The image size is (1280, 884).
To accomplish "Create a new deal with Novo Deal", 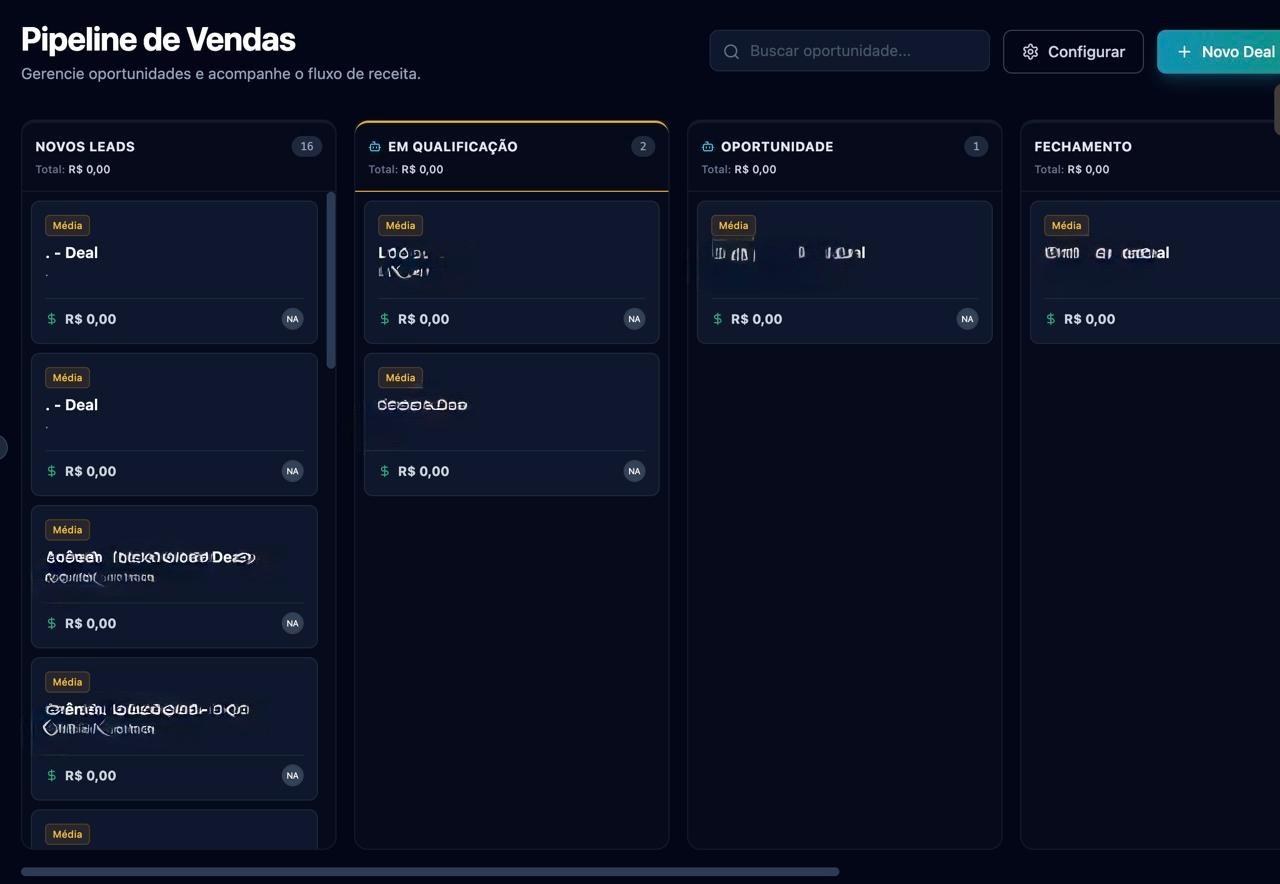I will tap(1218, 52).
